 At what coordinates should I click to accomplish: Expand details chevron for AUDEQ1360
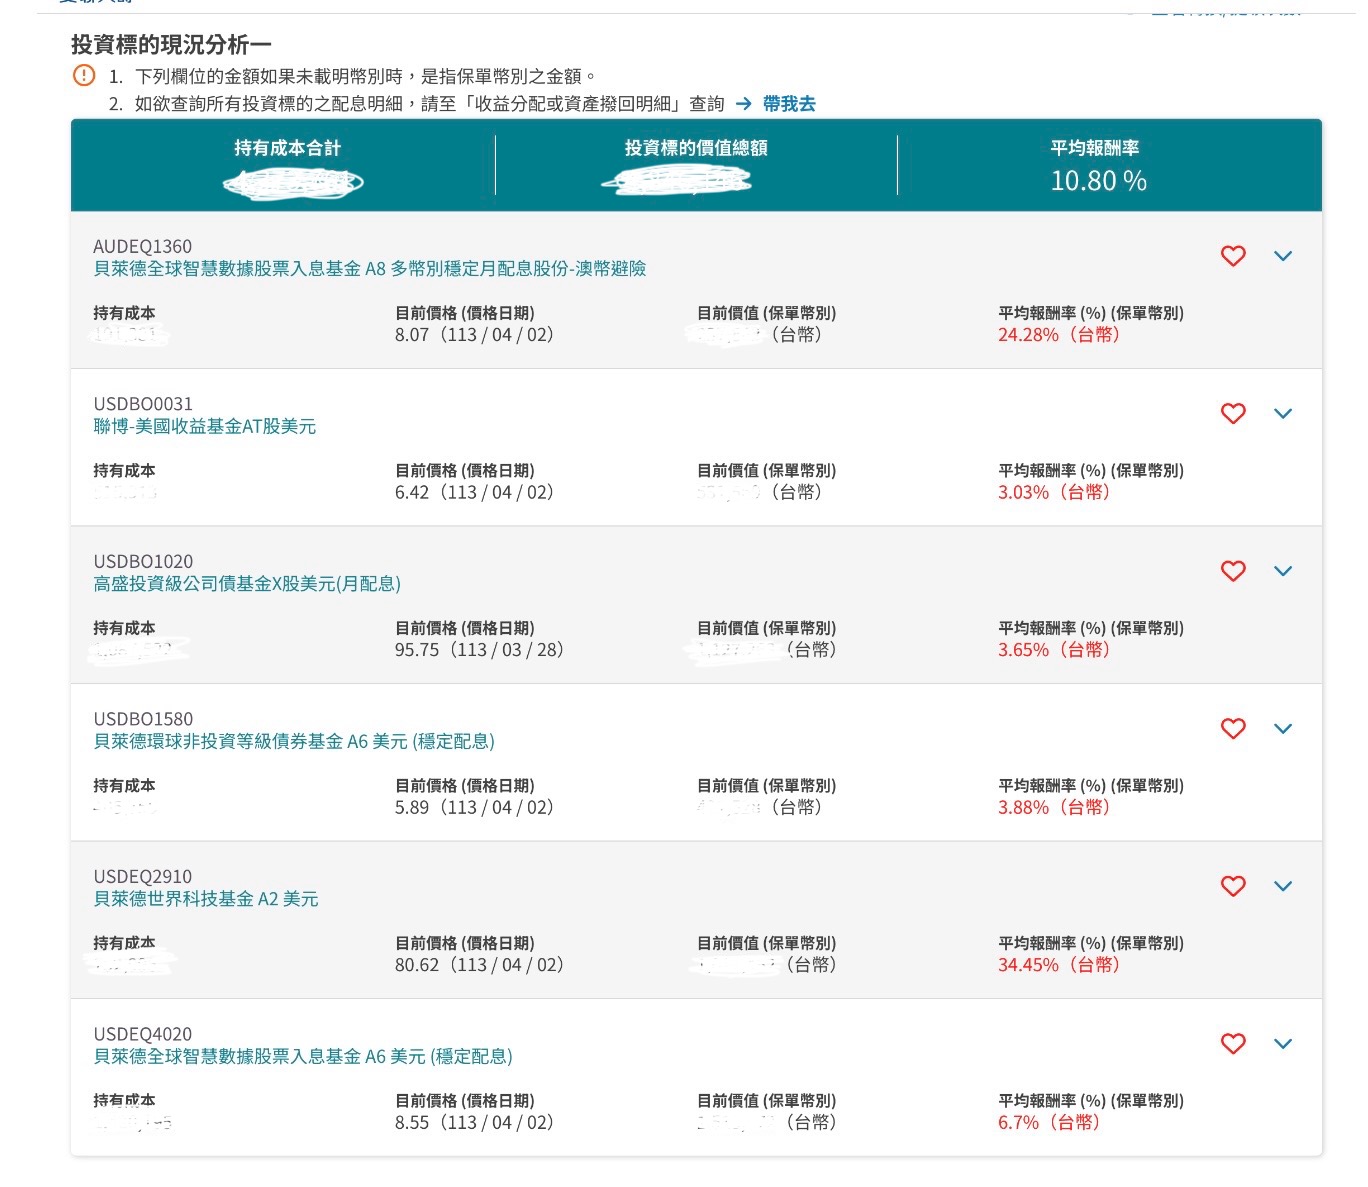point(1284,256)
